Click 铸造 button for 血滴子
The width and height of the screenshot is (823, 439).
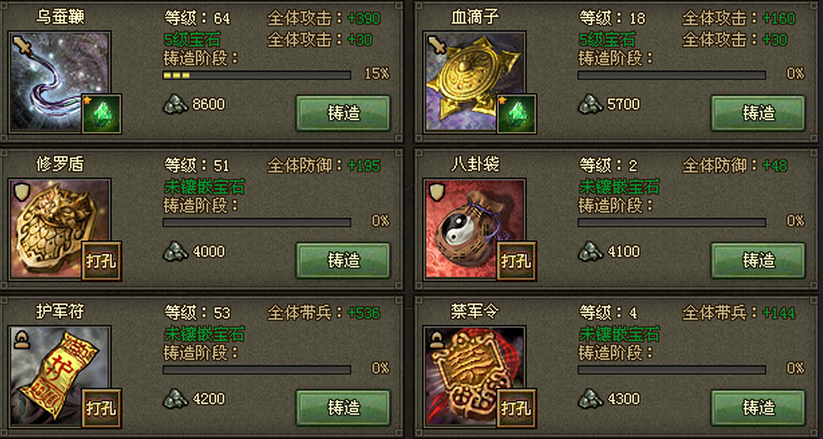click(758, 113)
